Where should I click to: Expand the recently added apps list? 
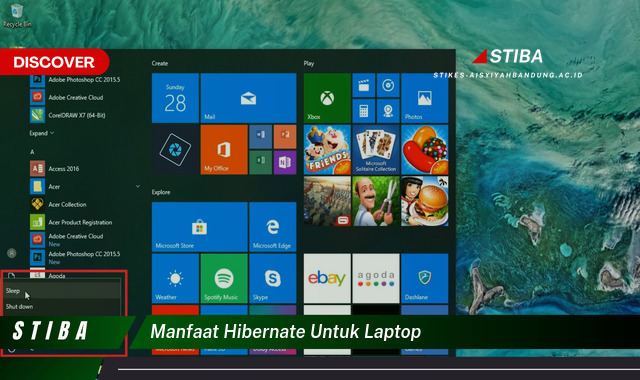pos(42,133)
